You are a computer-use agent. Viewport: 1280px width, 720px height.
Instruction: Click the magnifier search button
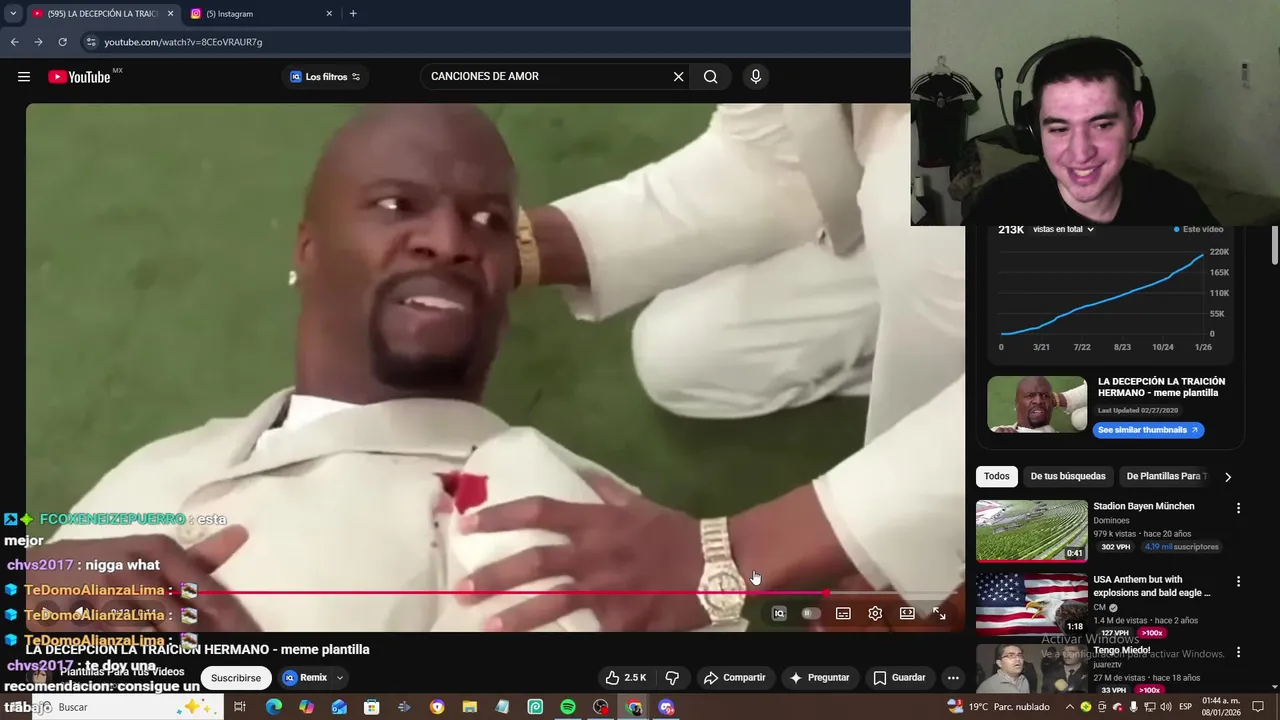710,77
